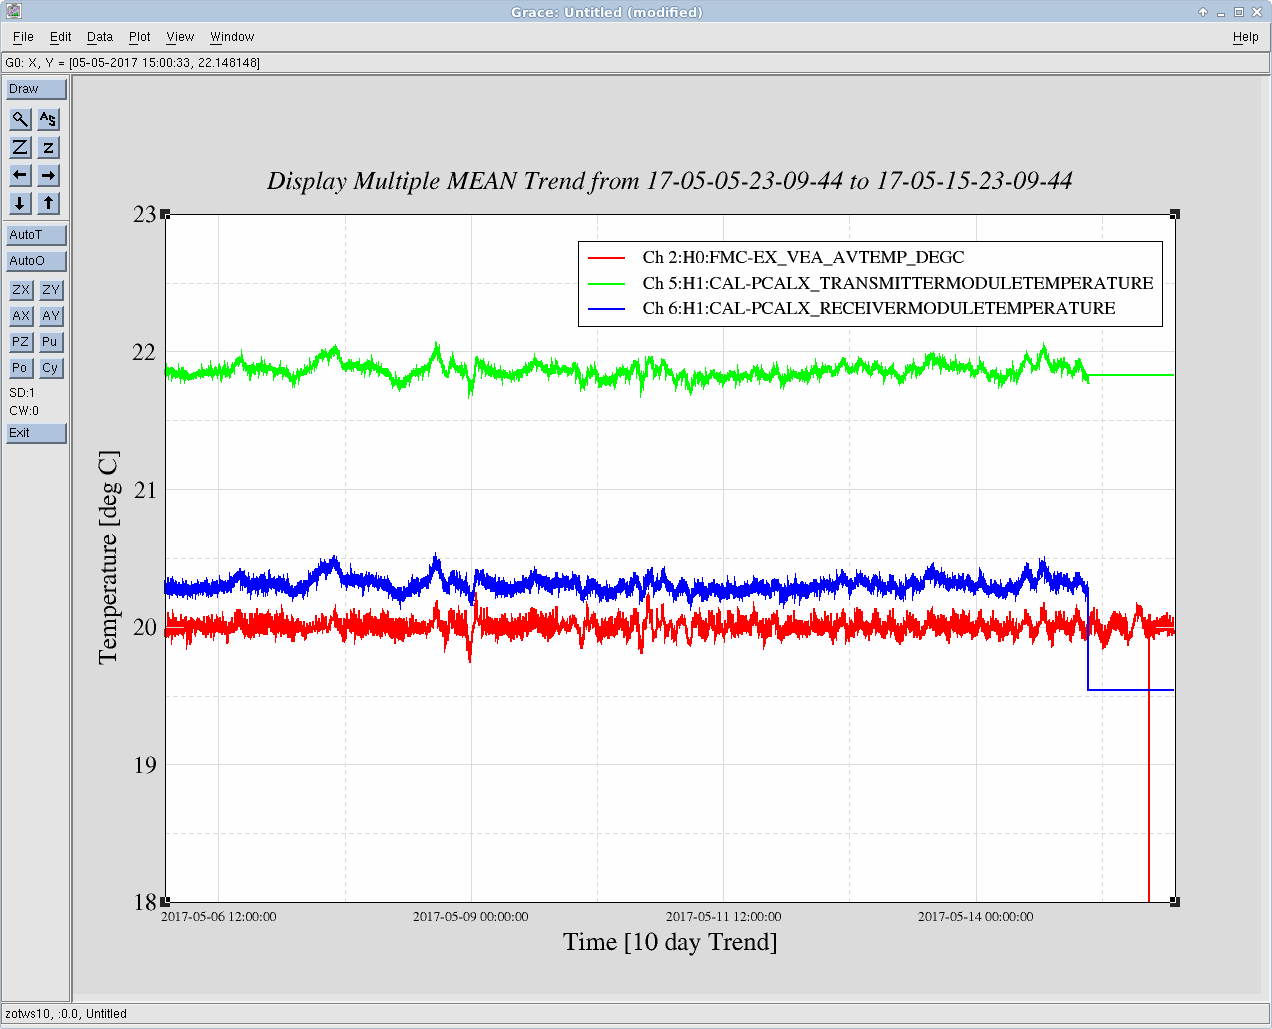1272x1029 pixels.
Task: Click the AutoO button
Action: (36, 261)
